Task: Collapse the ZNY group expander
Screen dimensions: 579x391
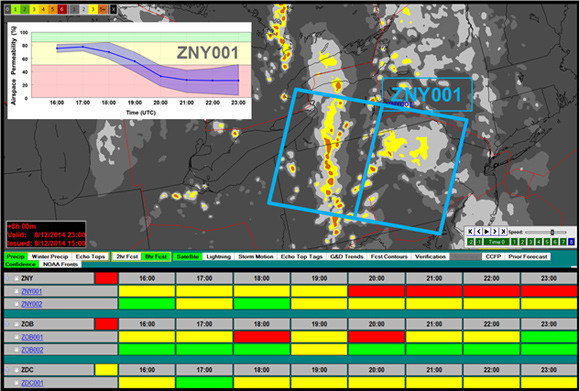Action: point(7,278)
